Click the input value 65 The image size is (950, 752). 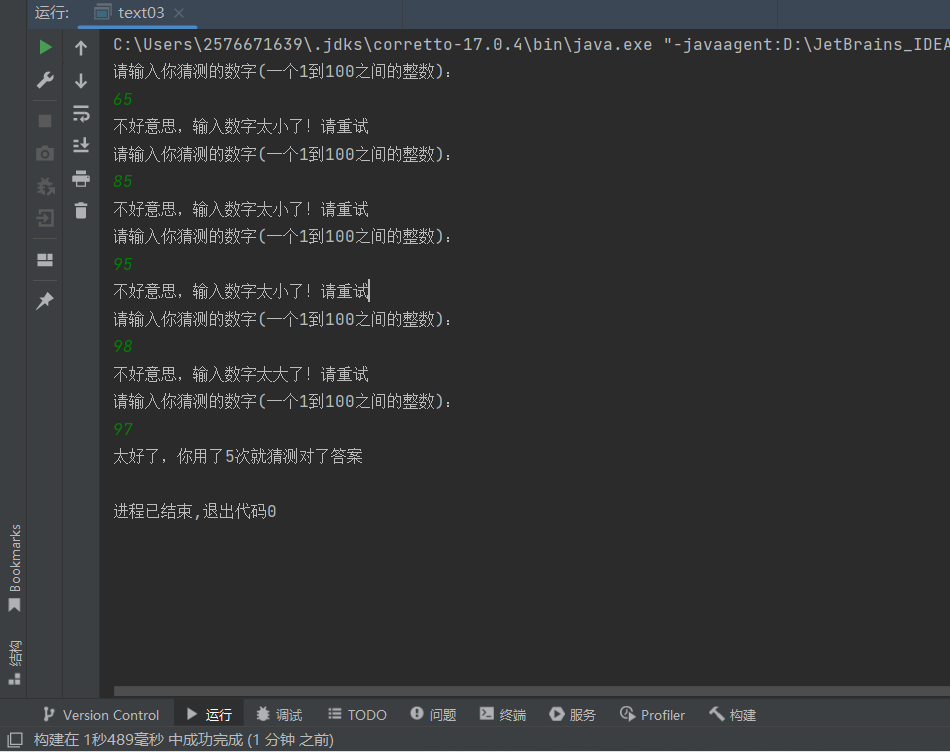123,99
